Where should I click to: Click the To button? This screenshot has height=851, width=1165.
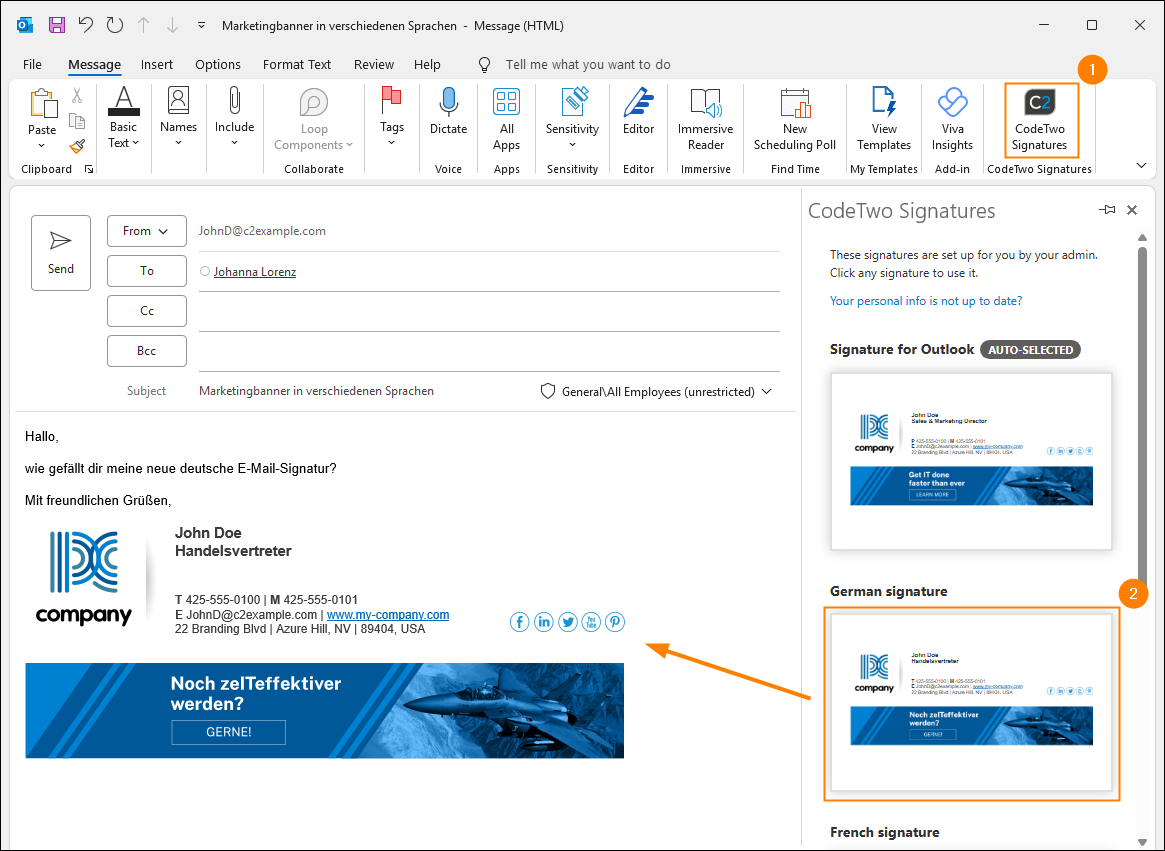tap(146, 271)
